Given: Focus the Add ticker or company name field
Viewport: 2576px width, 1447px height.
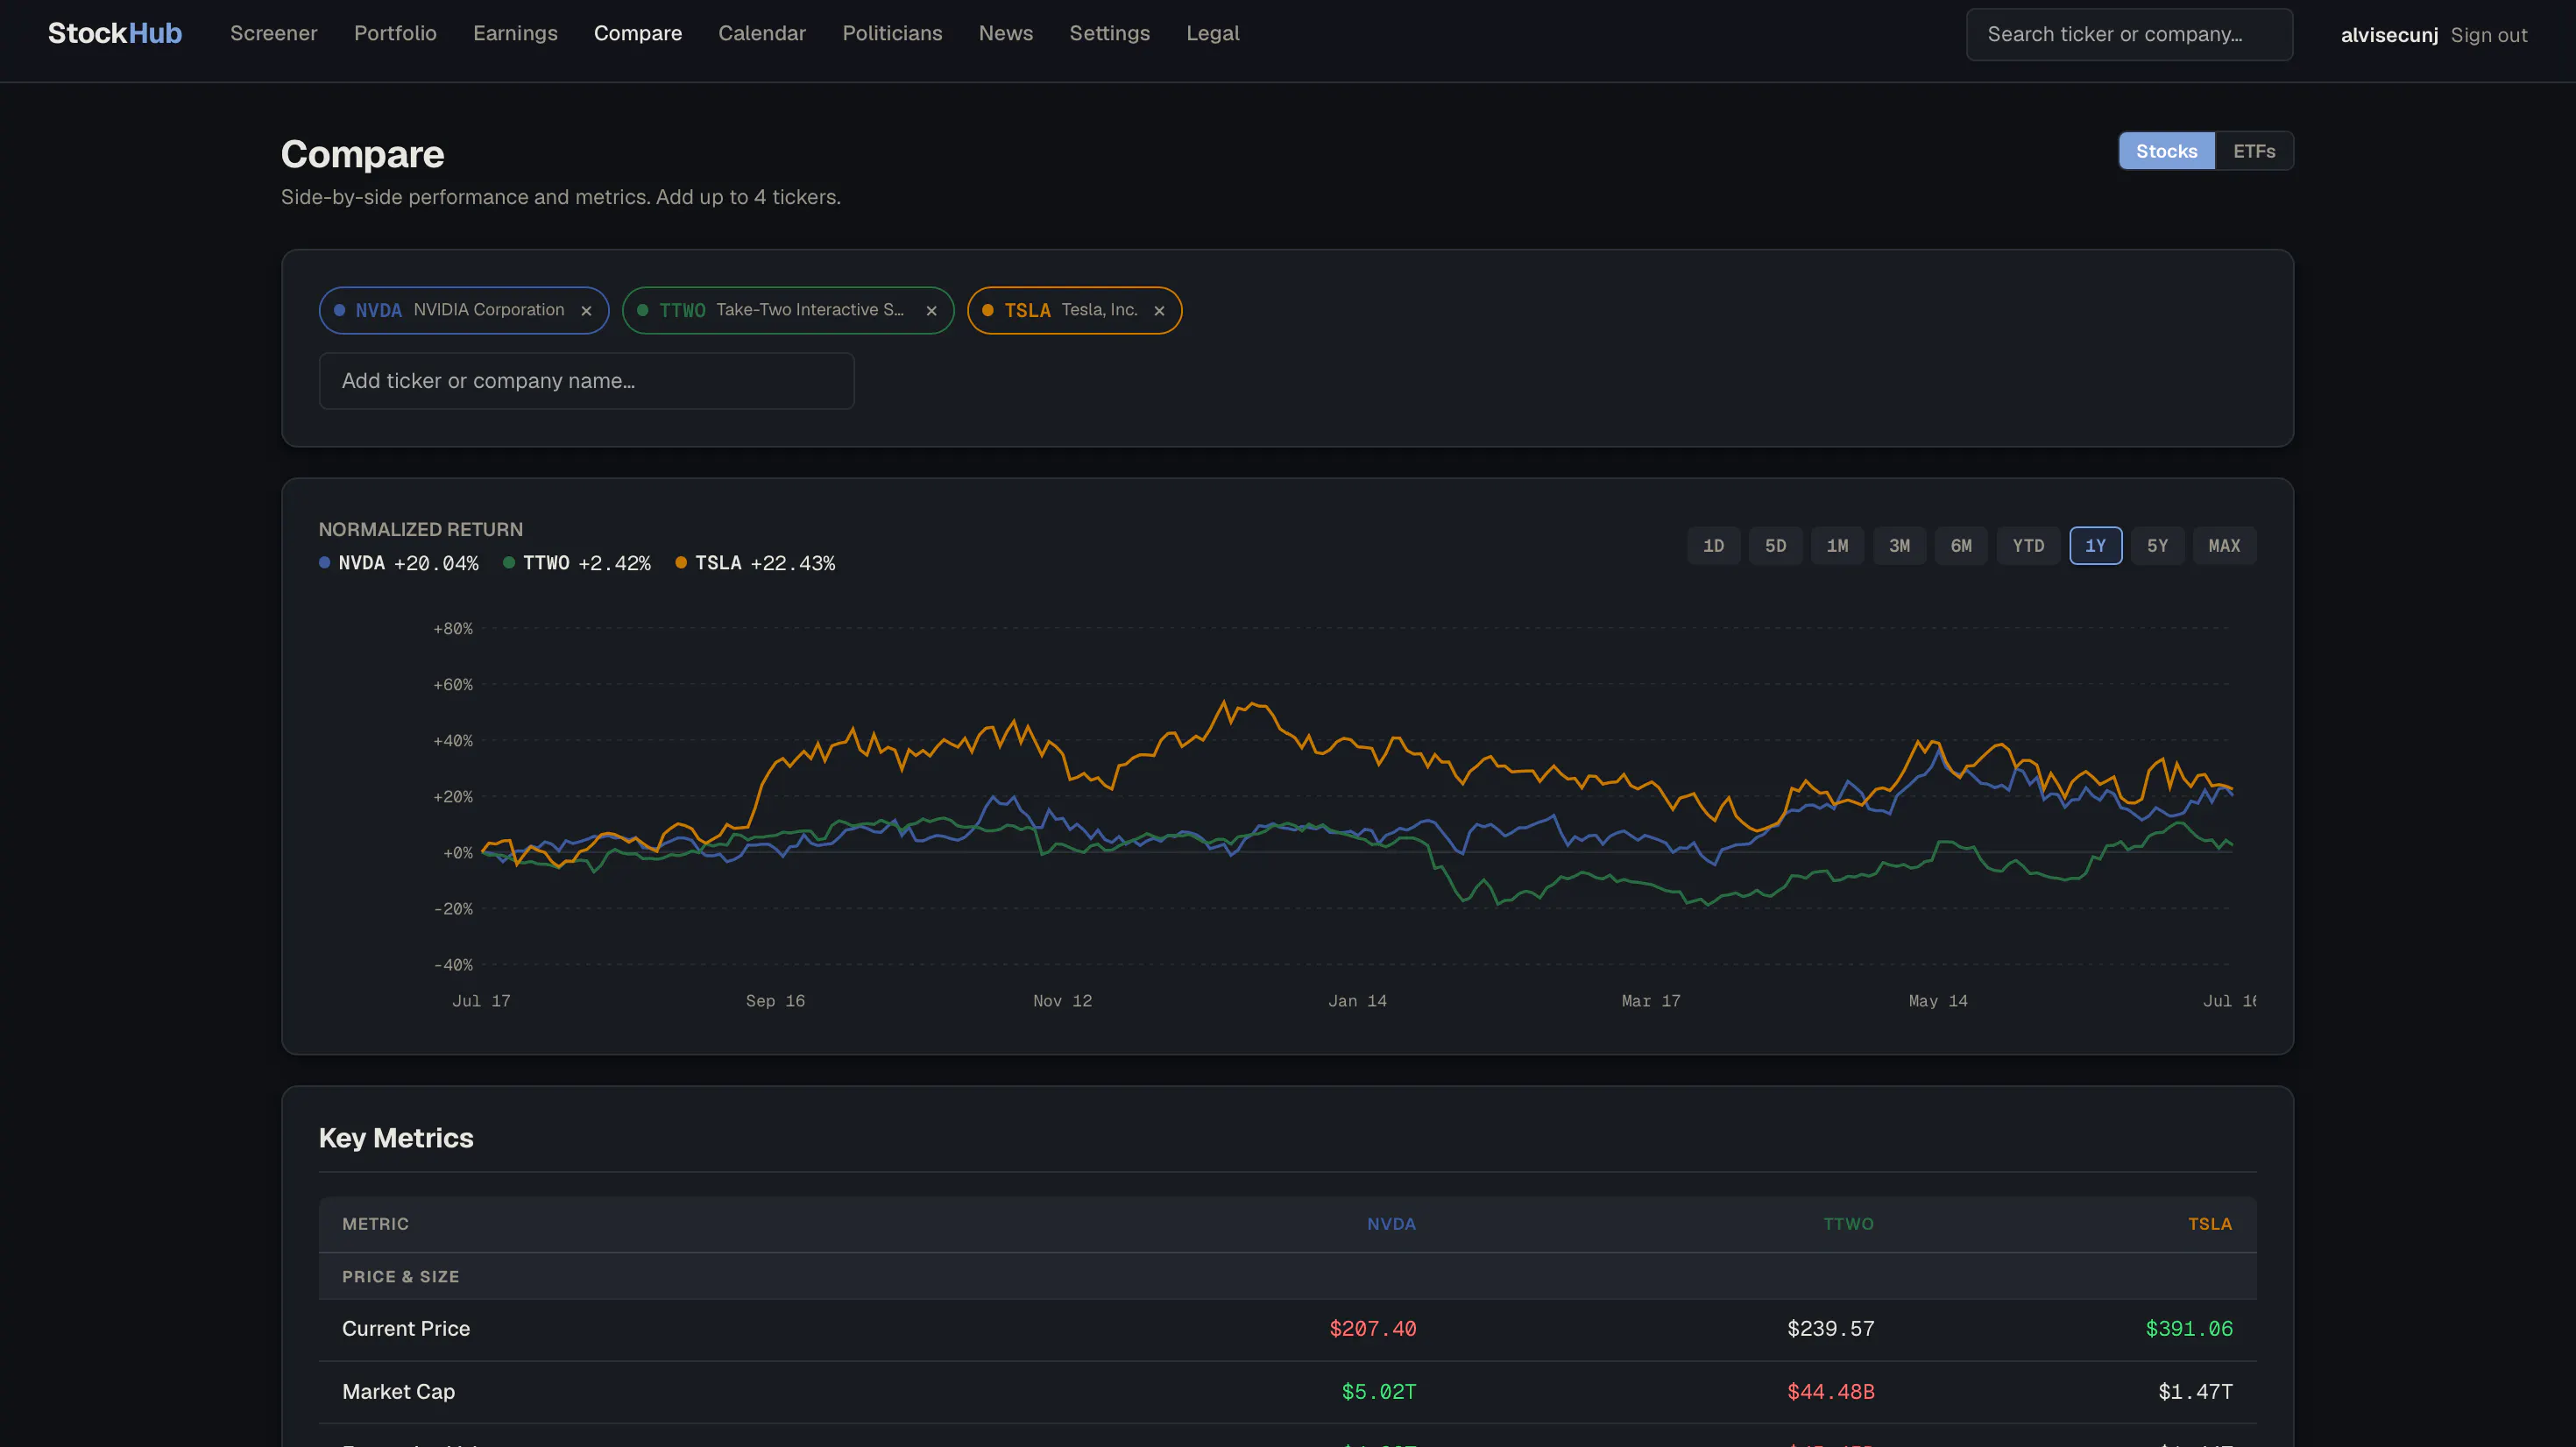Looking at the screenshot, I should point(586,381).
